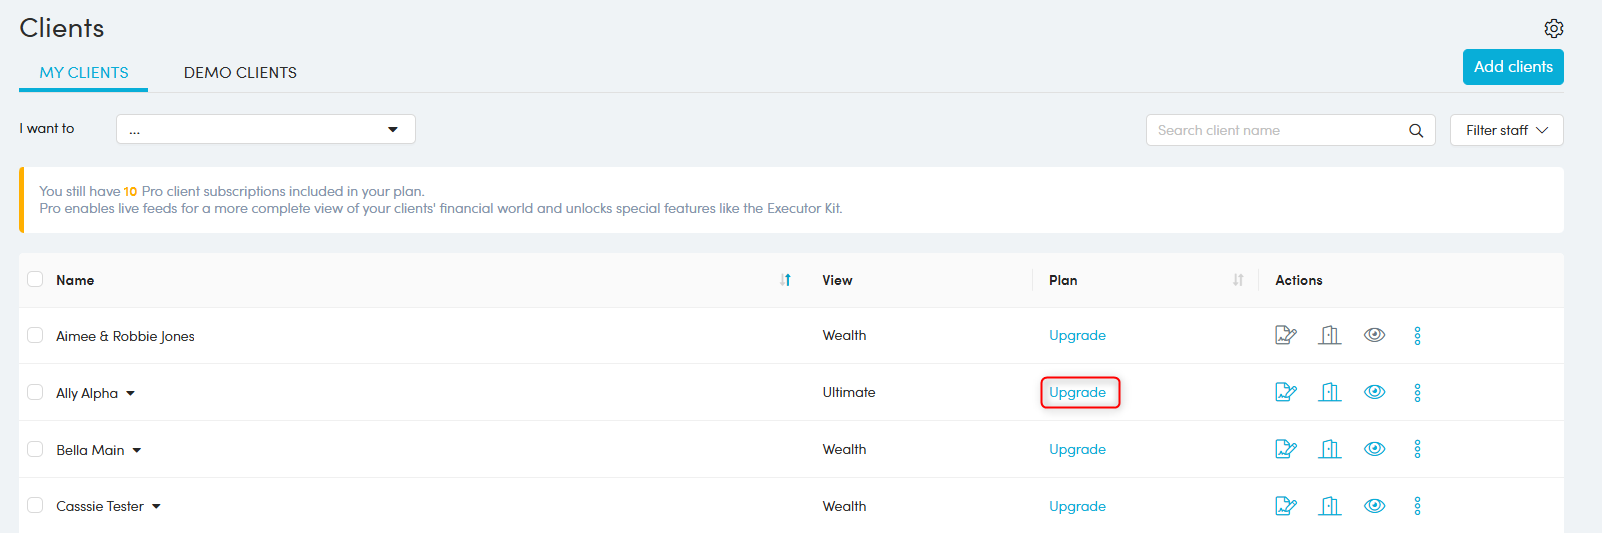This screenshot has width=1602, height=533.
Task: Check the box for Aimee & Robbie Jones
Action: (35, 335)
